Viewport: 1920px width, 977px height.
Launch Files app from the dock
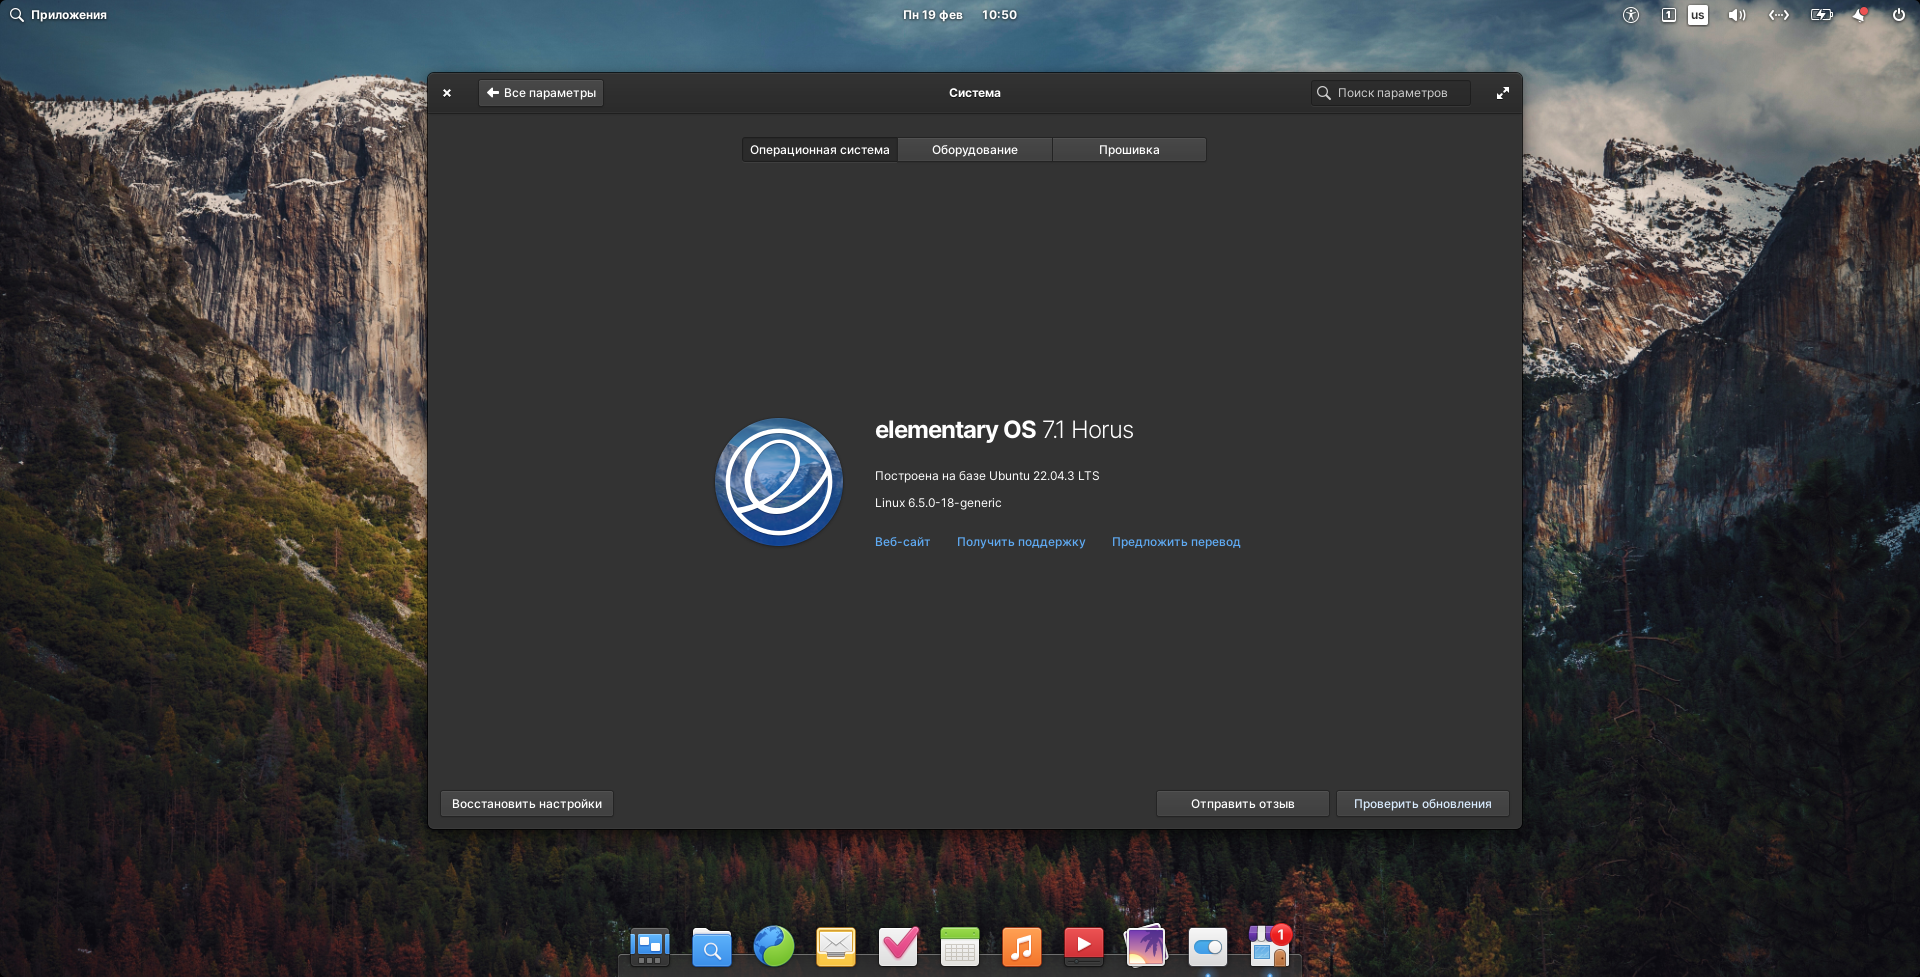click(x=712, y=946)
